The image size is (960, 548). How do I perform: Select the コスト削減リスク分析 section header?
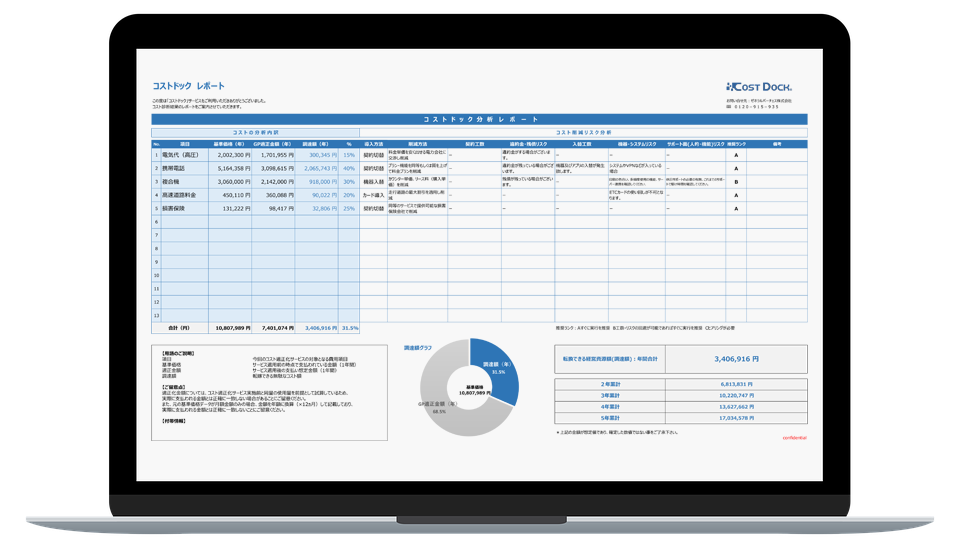[x=583, y=132]
